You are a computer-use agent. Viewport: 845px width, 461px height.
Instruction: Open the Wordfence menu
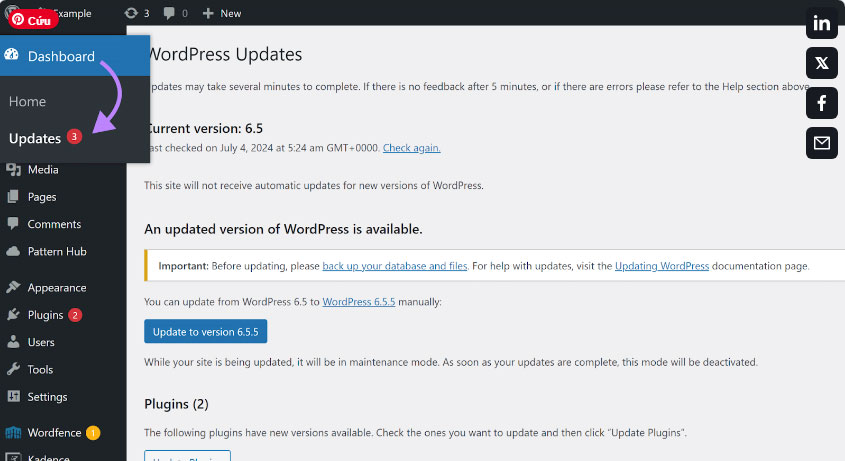click(54, 432)
